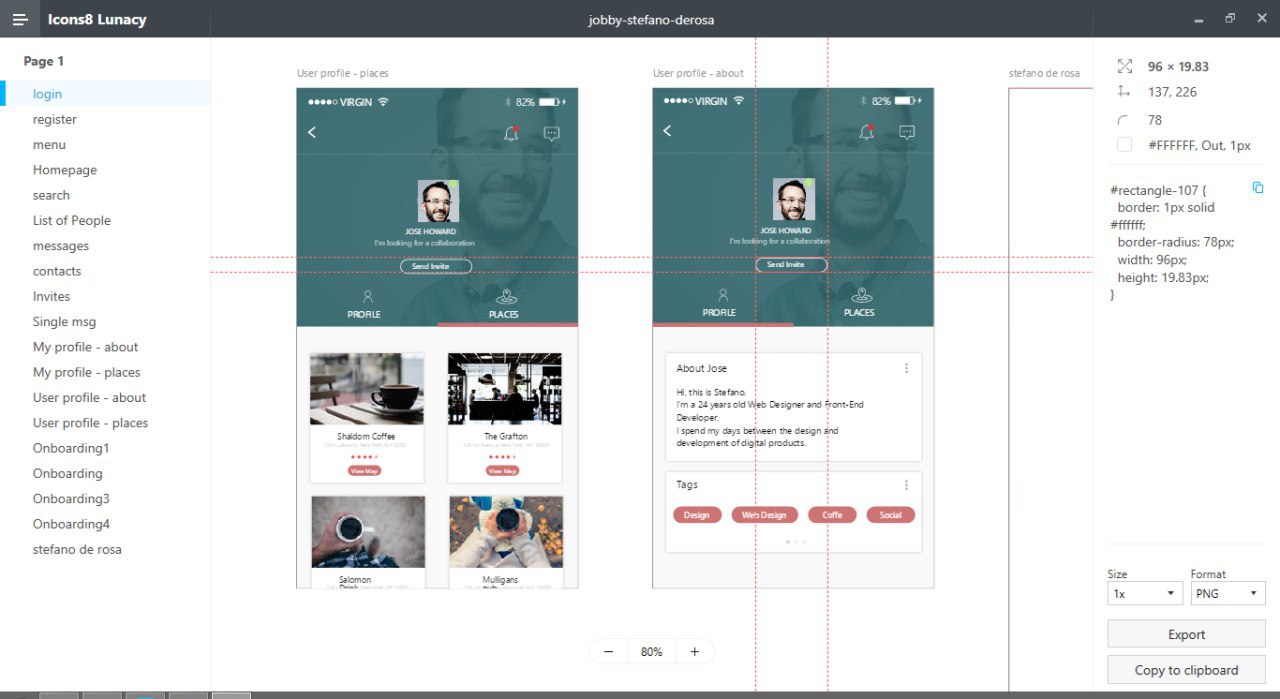Open the export Size dropdown
The height and width of the screenshot is (699, 1280).
tap(1145, 593)
